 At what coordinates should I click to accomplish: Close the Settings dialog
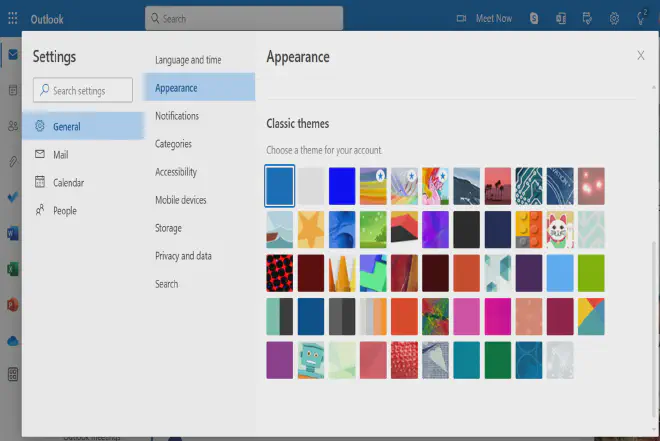(641, 55)
